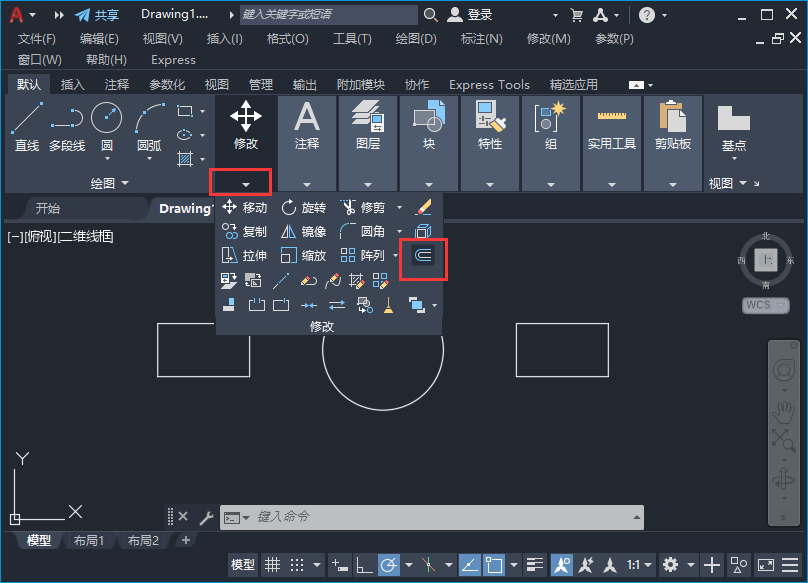Select the Scale (缩放) tool
The width and height of the screenshot is (808, 583).
[304, 255]
